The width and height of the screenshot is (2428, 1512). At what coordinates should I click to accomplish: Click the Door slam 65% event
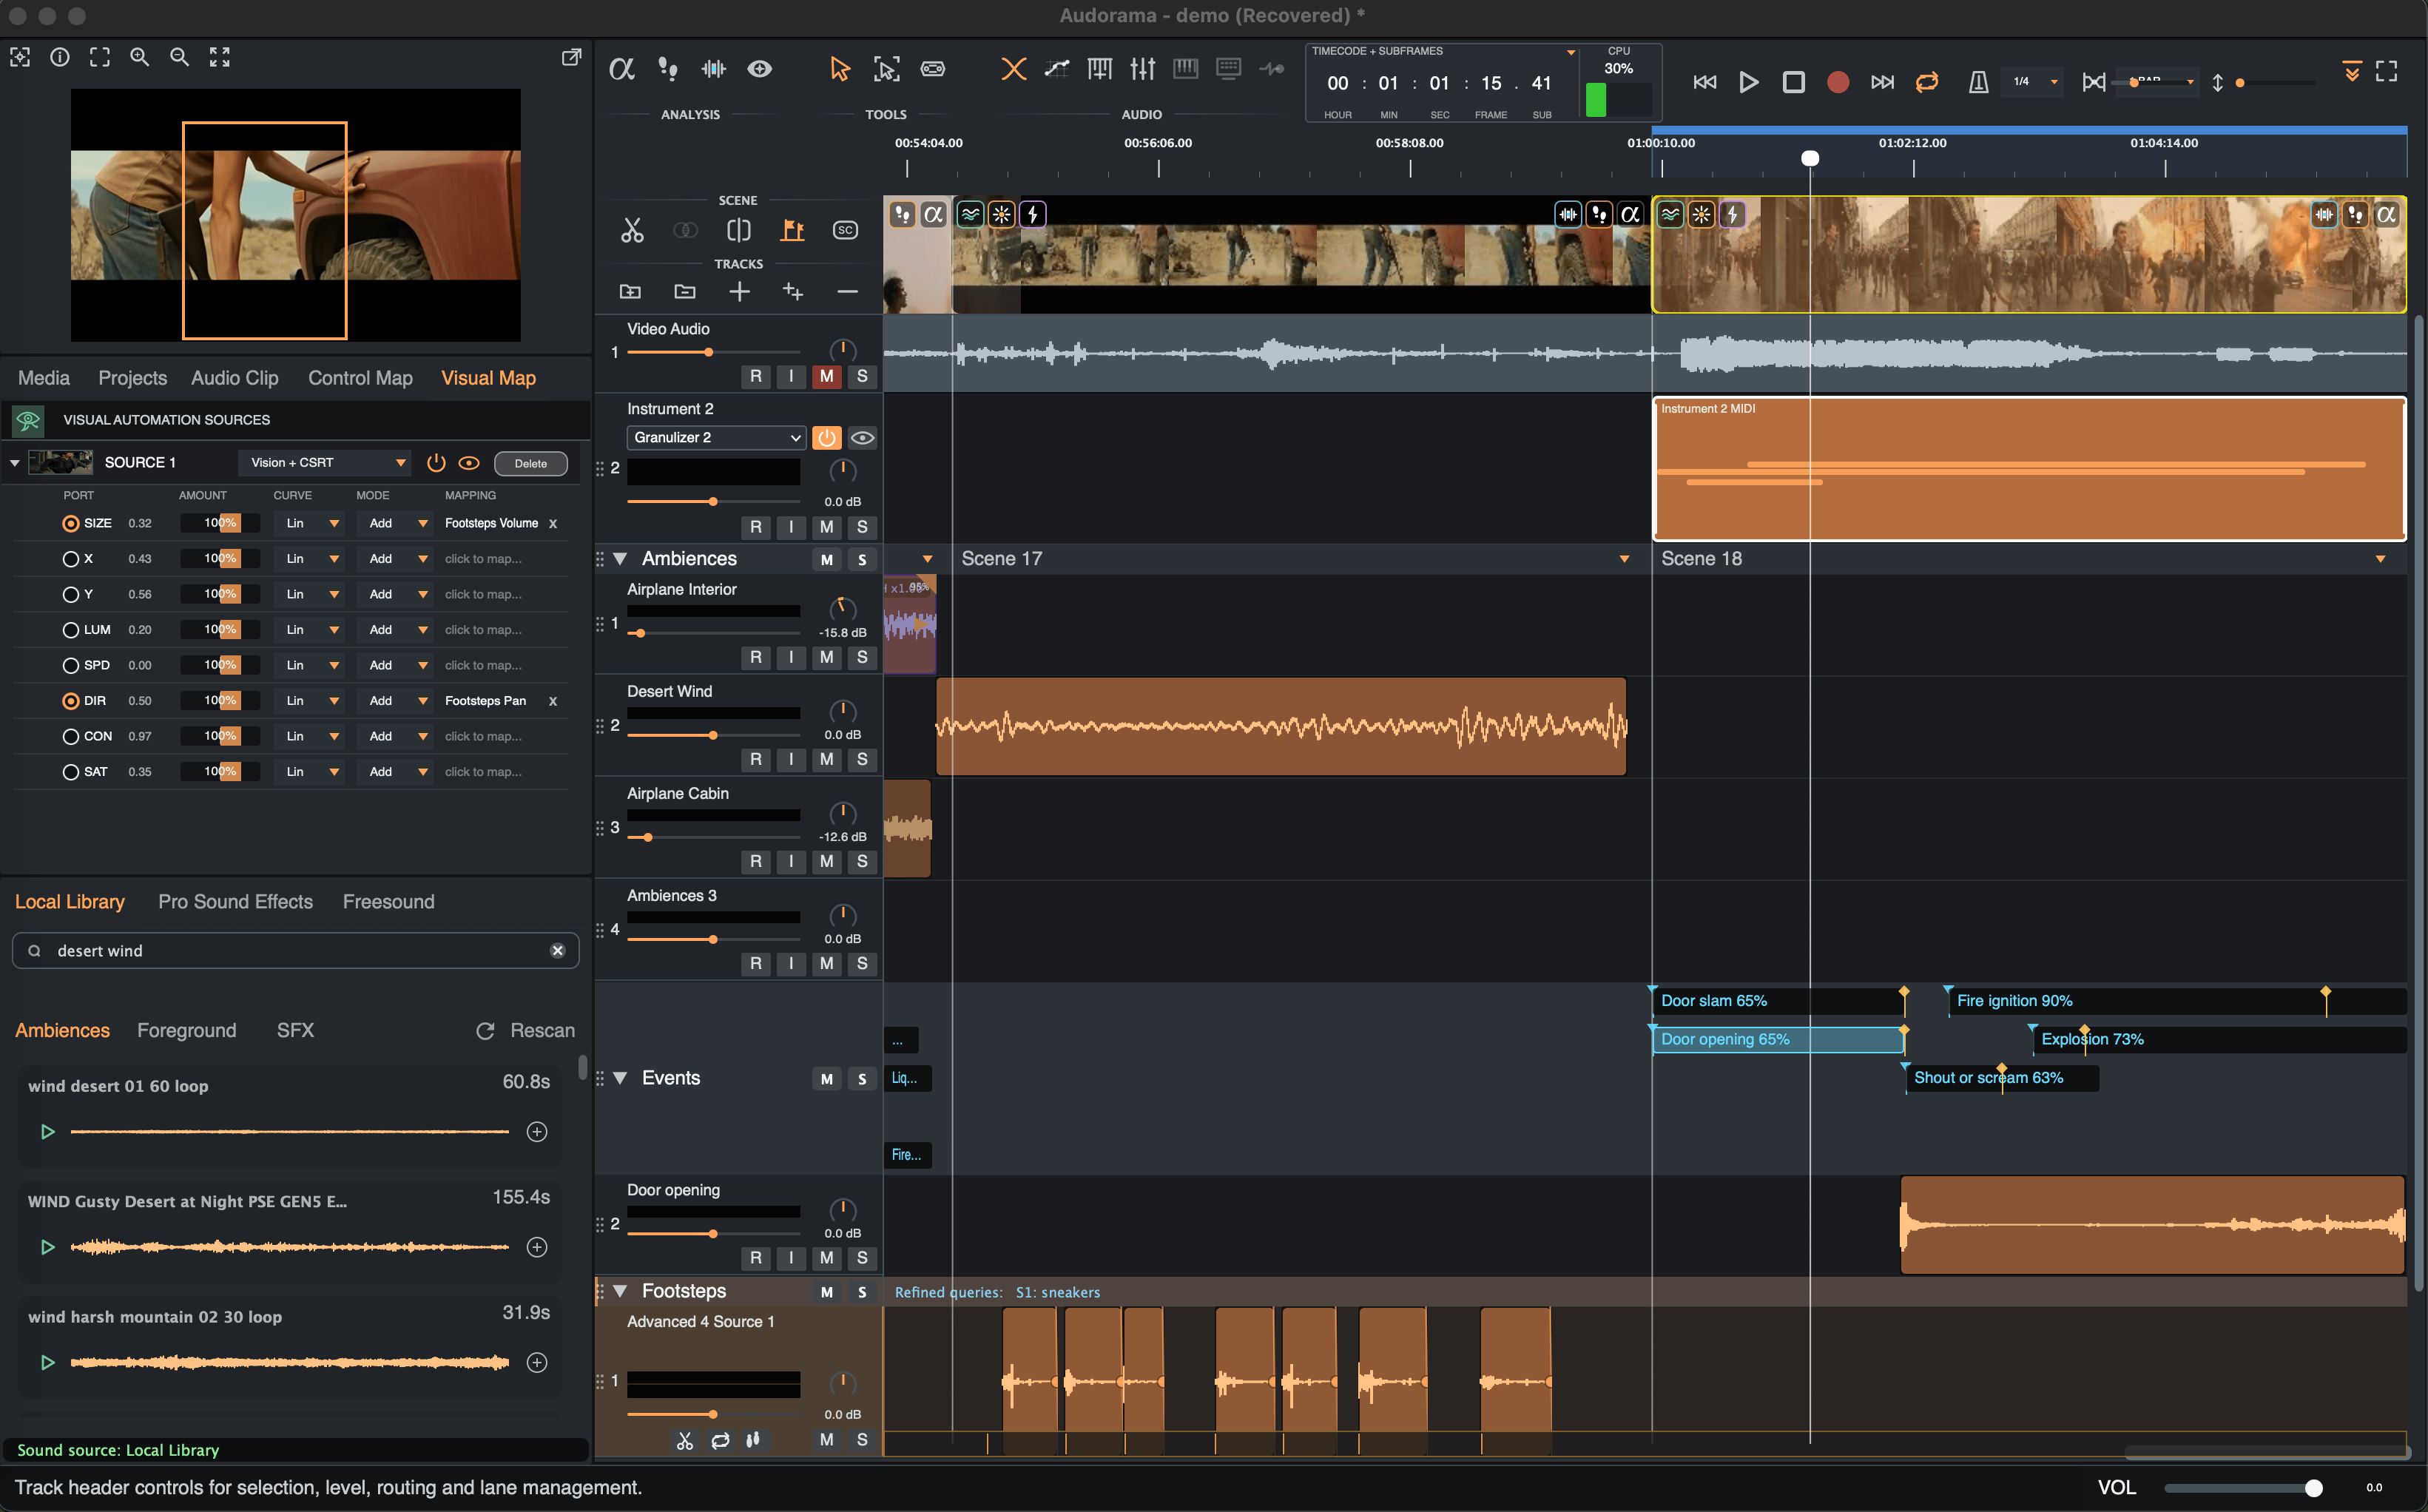pyautogui.click(x=1777, y=1001)
